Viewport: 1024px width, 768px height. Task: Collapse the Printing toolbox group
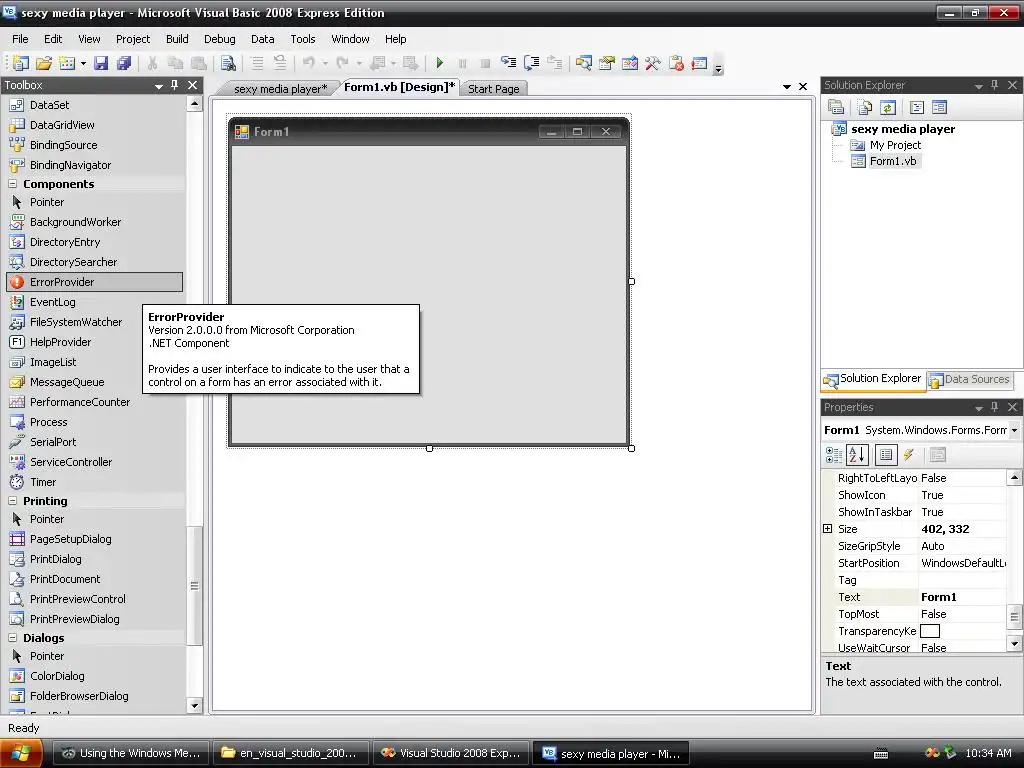click(12, 501)
